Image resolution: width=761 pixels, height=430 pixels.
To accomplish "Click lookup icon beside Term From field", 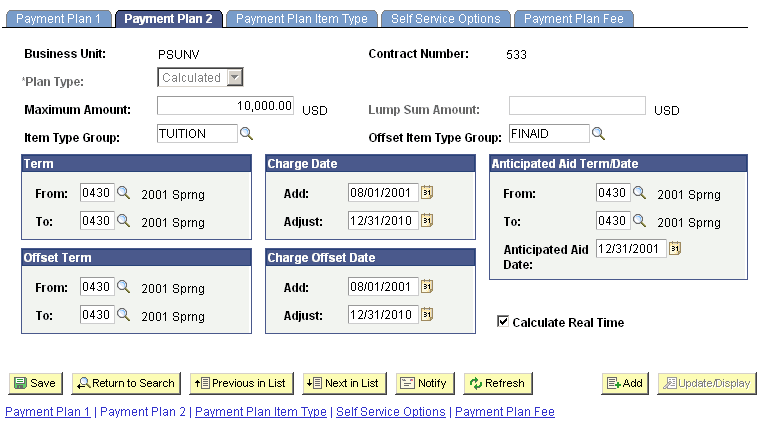I will click(x=124, y=193).
